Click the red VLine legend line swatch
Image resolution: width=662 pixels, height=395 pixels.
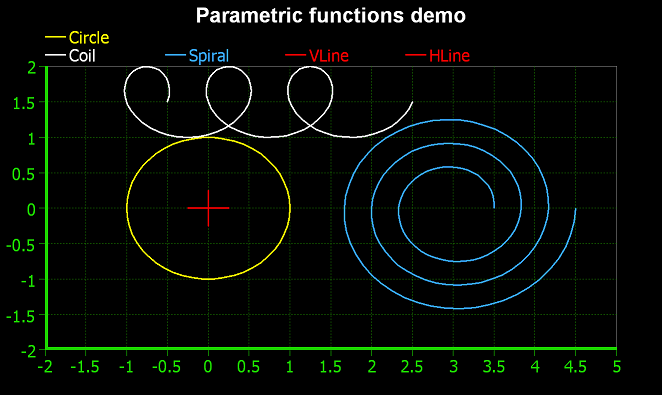(x=295, y=55)
